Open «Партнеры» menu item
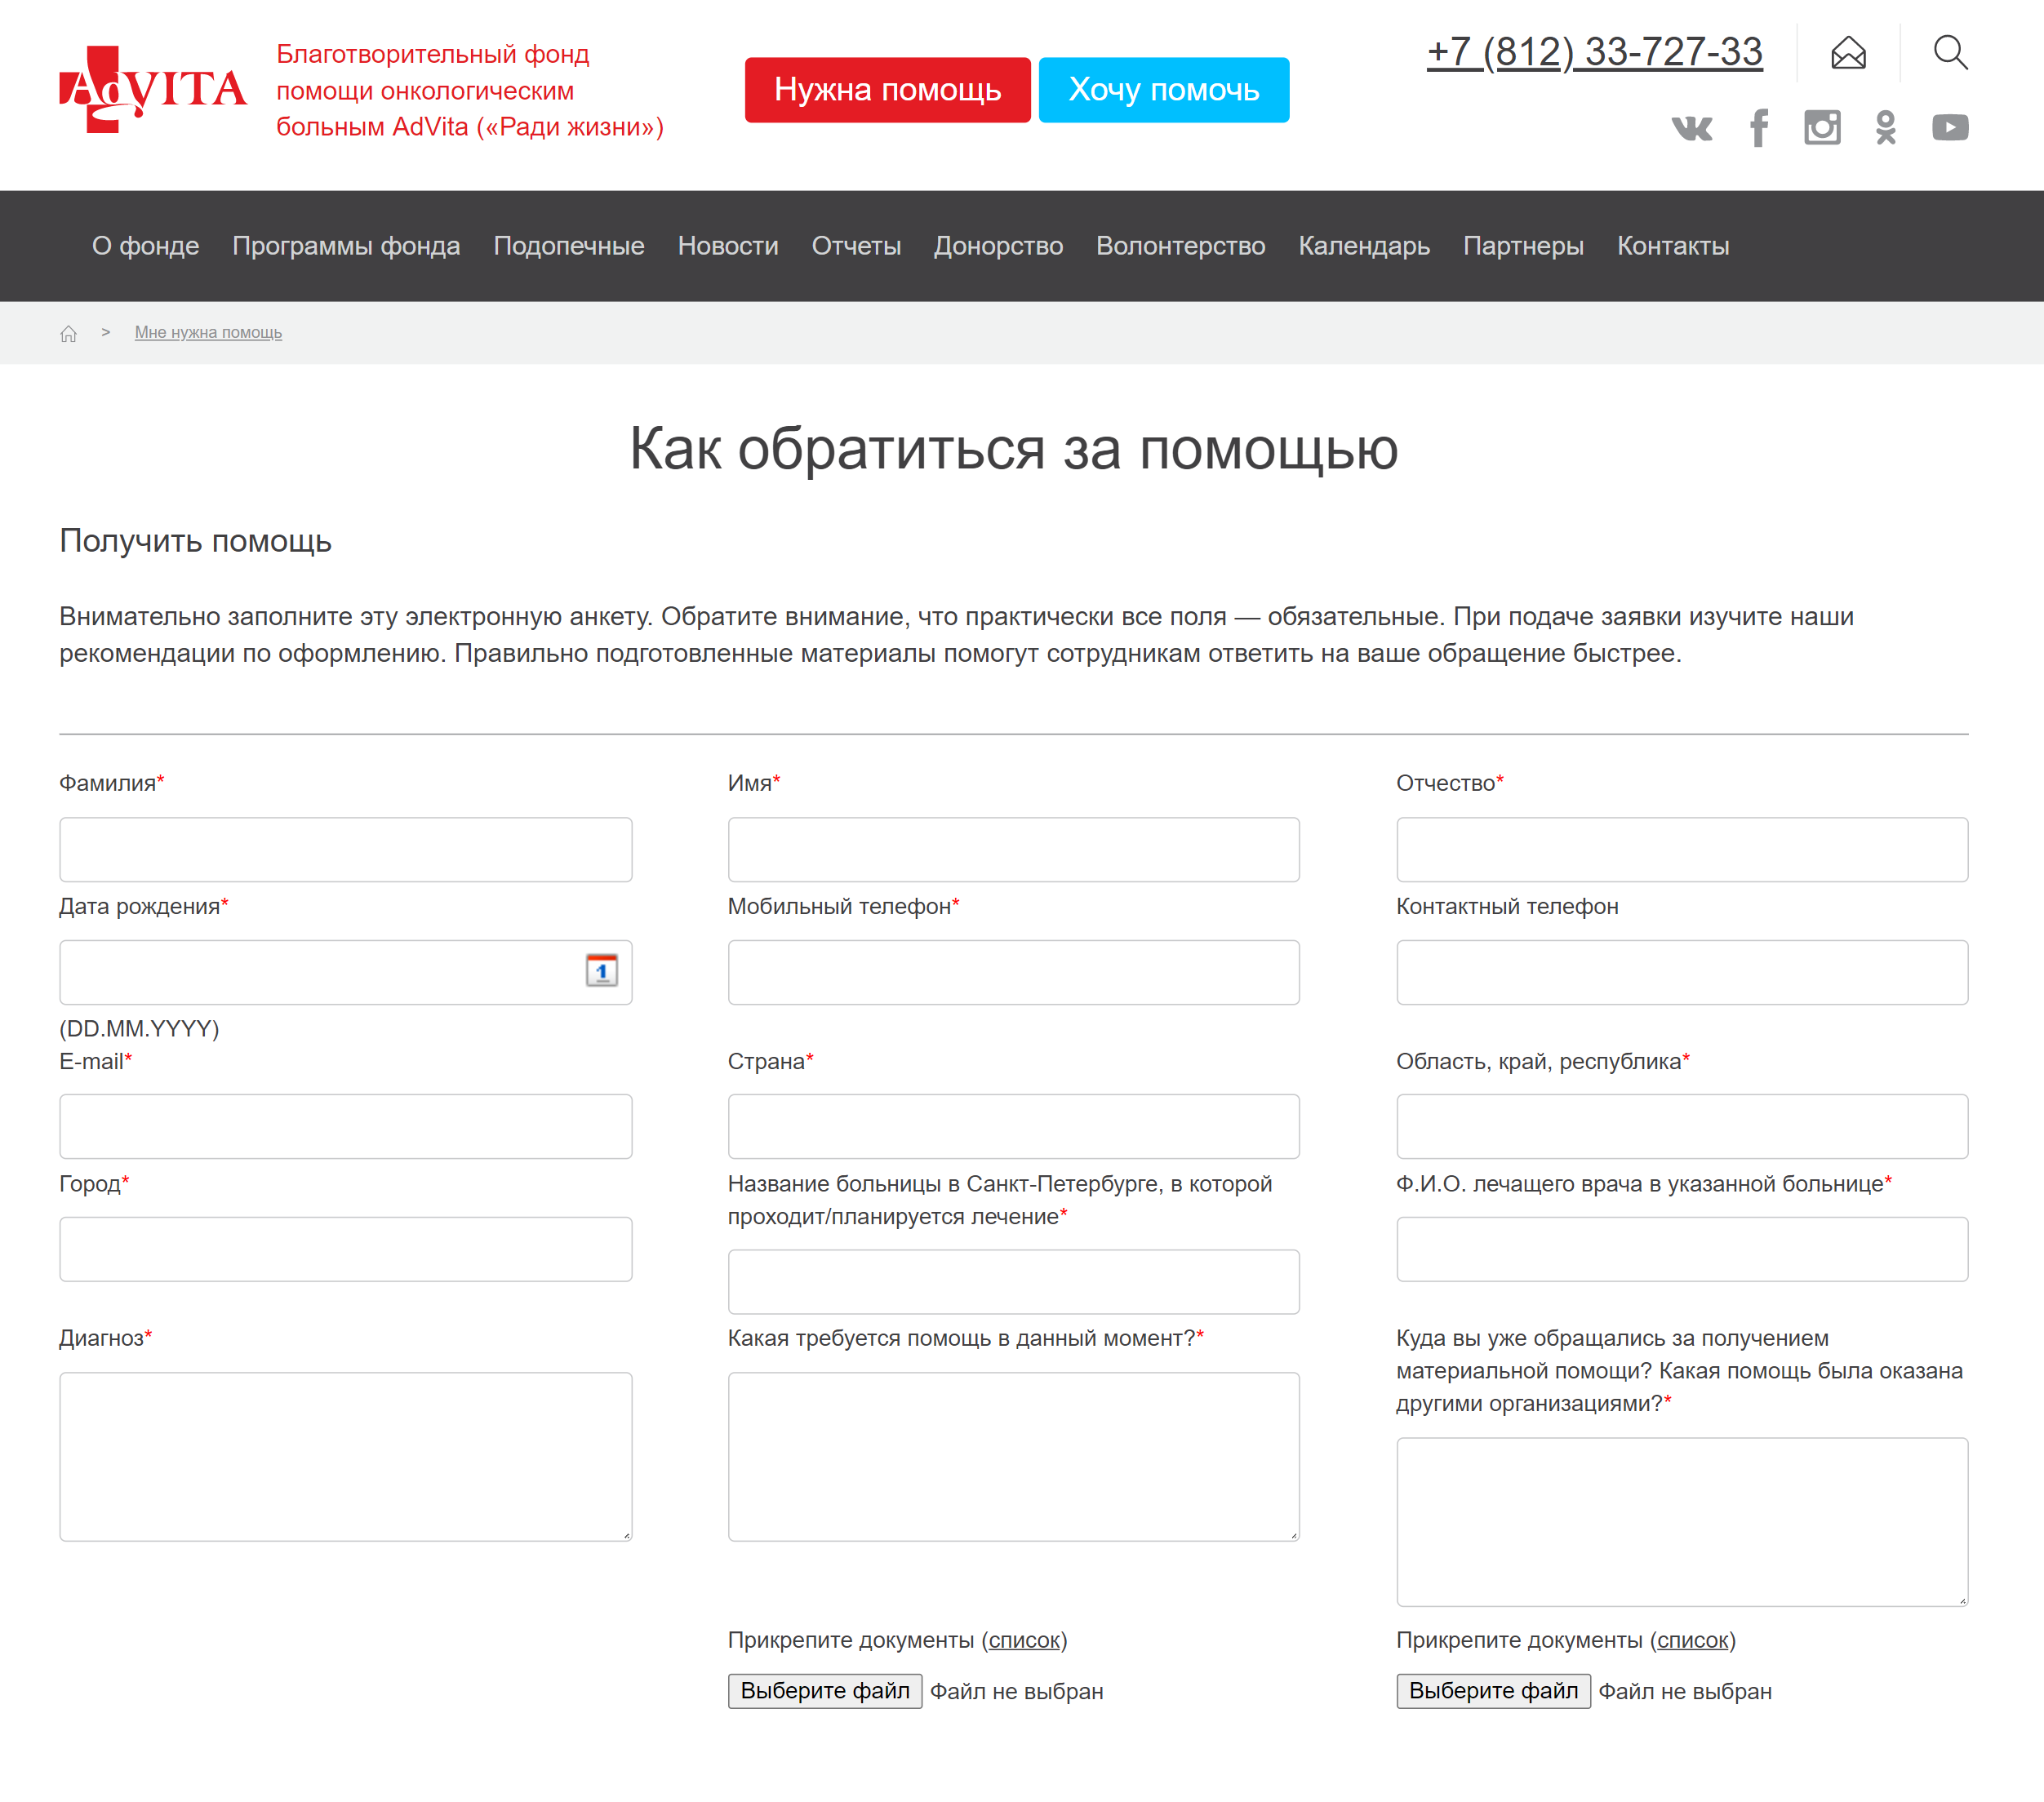 click(x=1523, y=246)
